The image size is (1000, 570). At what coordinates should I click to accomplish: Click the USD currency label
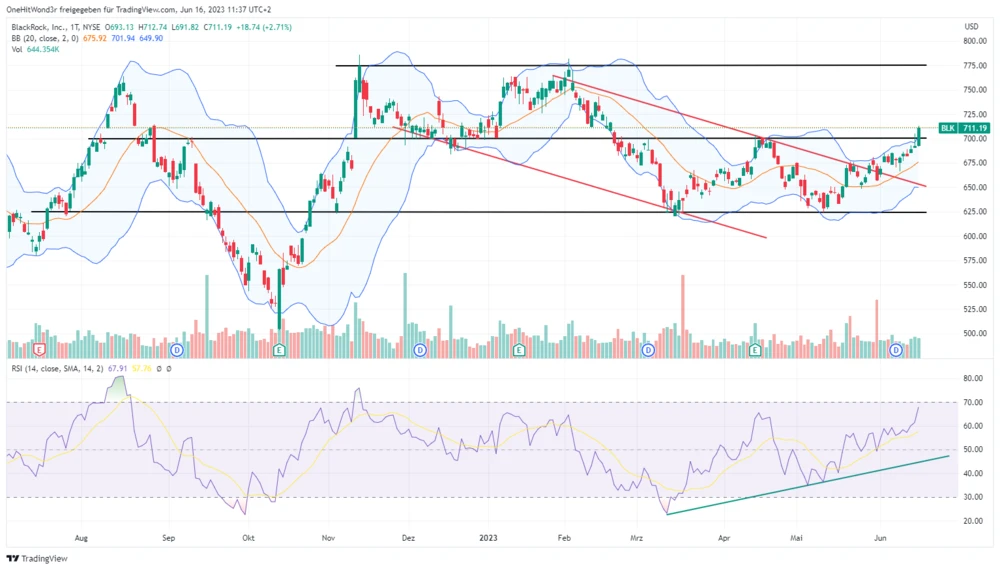click(970, 26)
